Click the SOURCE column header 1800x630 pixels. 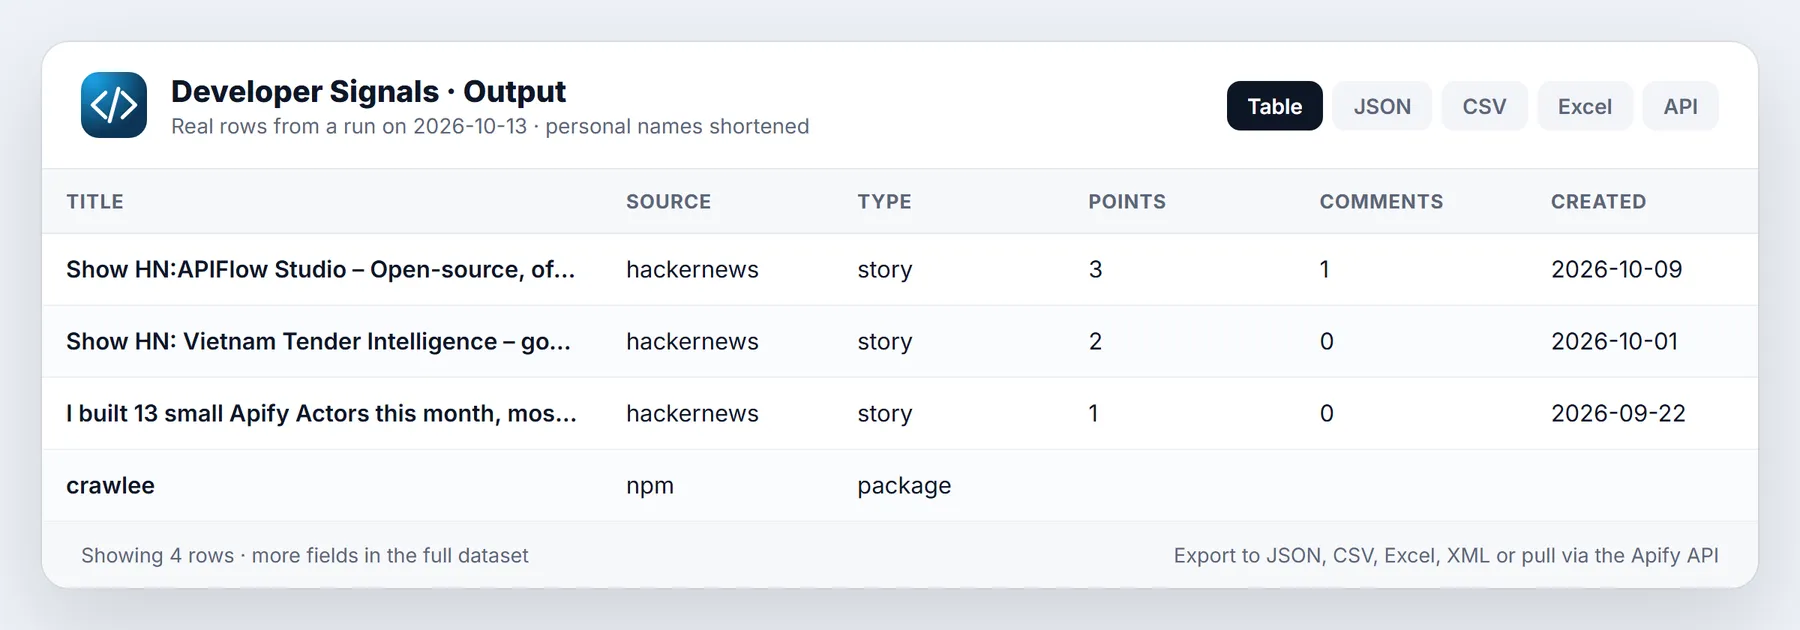click(668, 202)
